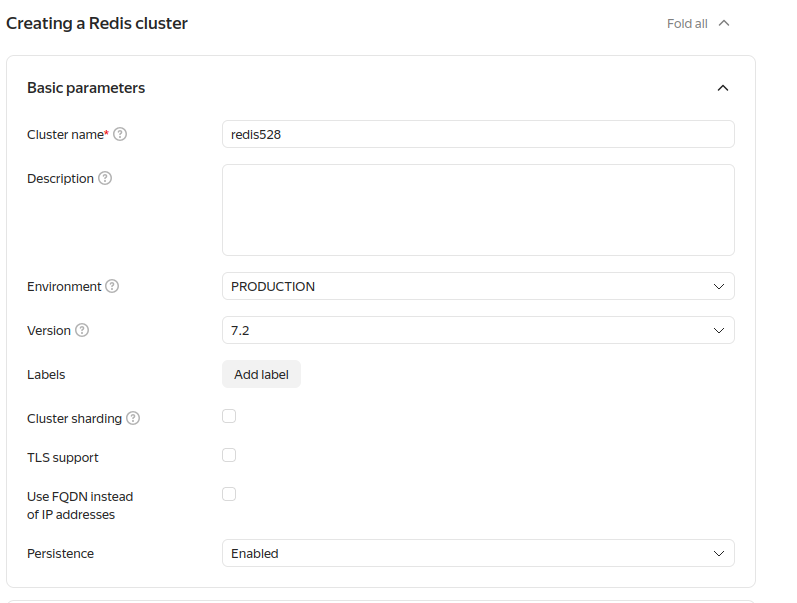Click help icon next to Cluster name
The image size is (797, 603).
(x=120, y=134)
